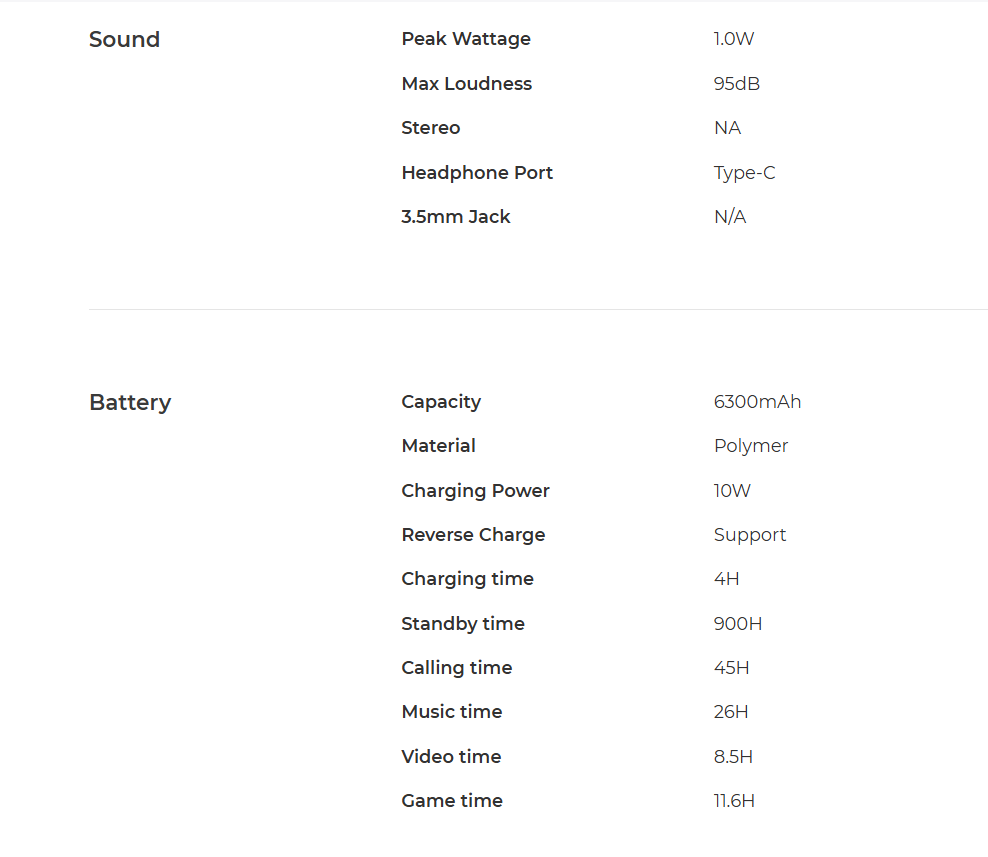
Task: Click the Headphone Port label
Action: [x=477, y=173]
